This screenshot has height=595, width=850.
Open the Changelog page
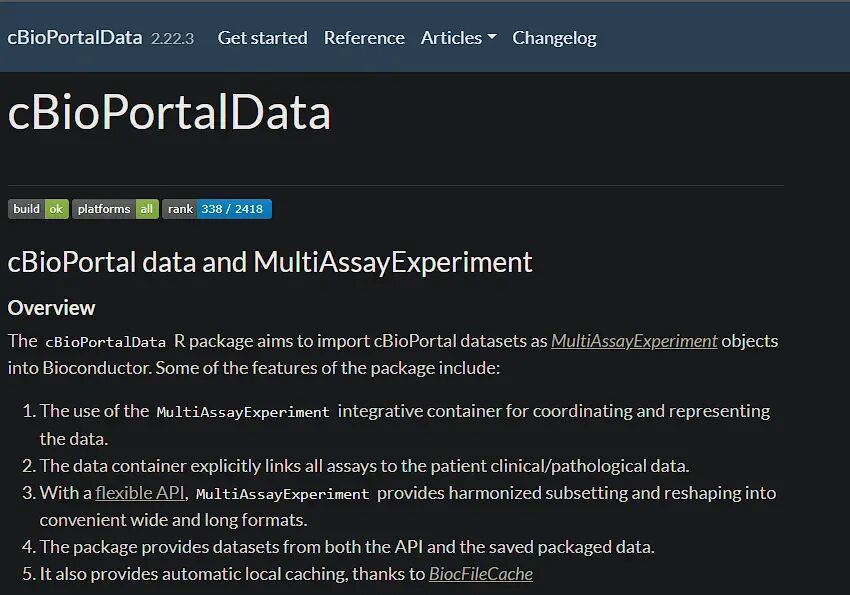point(554,38)
